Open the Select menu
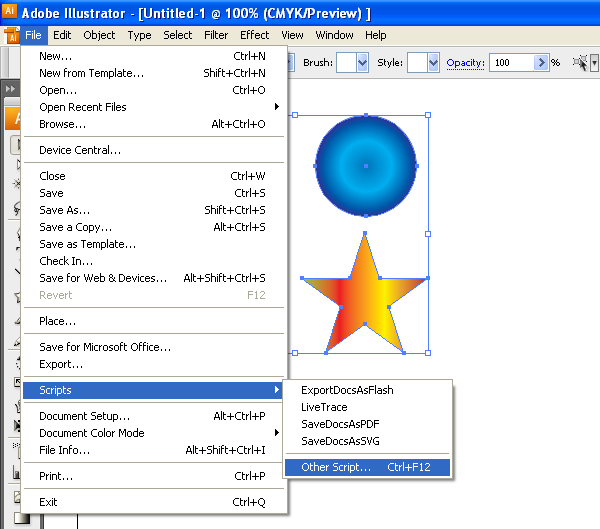Image resolution: width=600 pixels, height=529 pixels. (x=178, y=35)
